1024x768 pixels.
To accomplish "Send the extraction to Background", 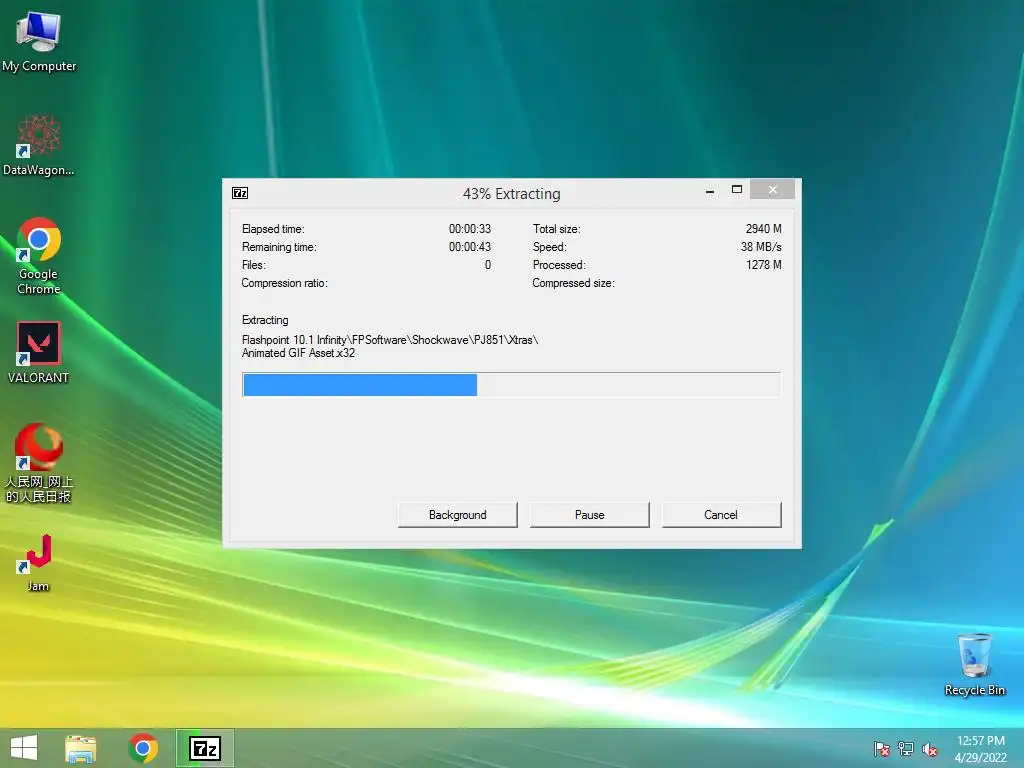I will [458, 515].
